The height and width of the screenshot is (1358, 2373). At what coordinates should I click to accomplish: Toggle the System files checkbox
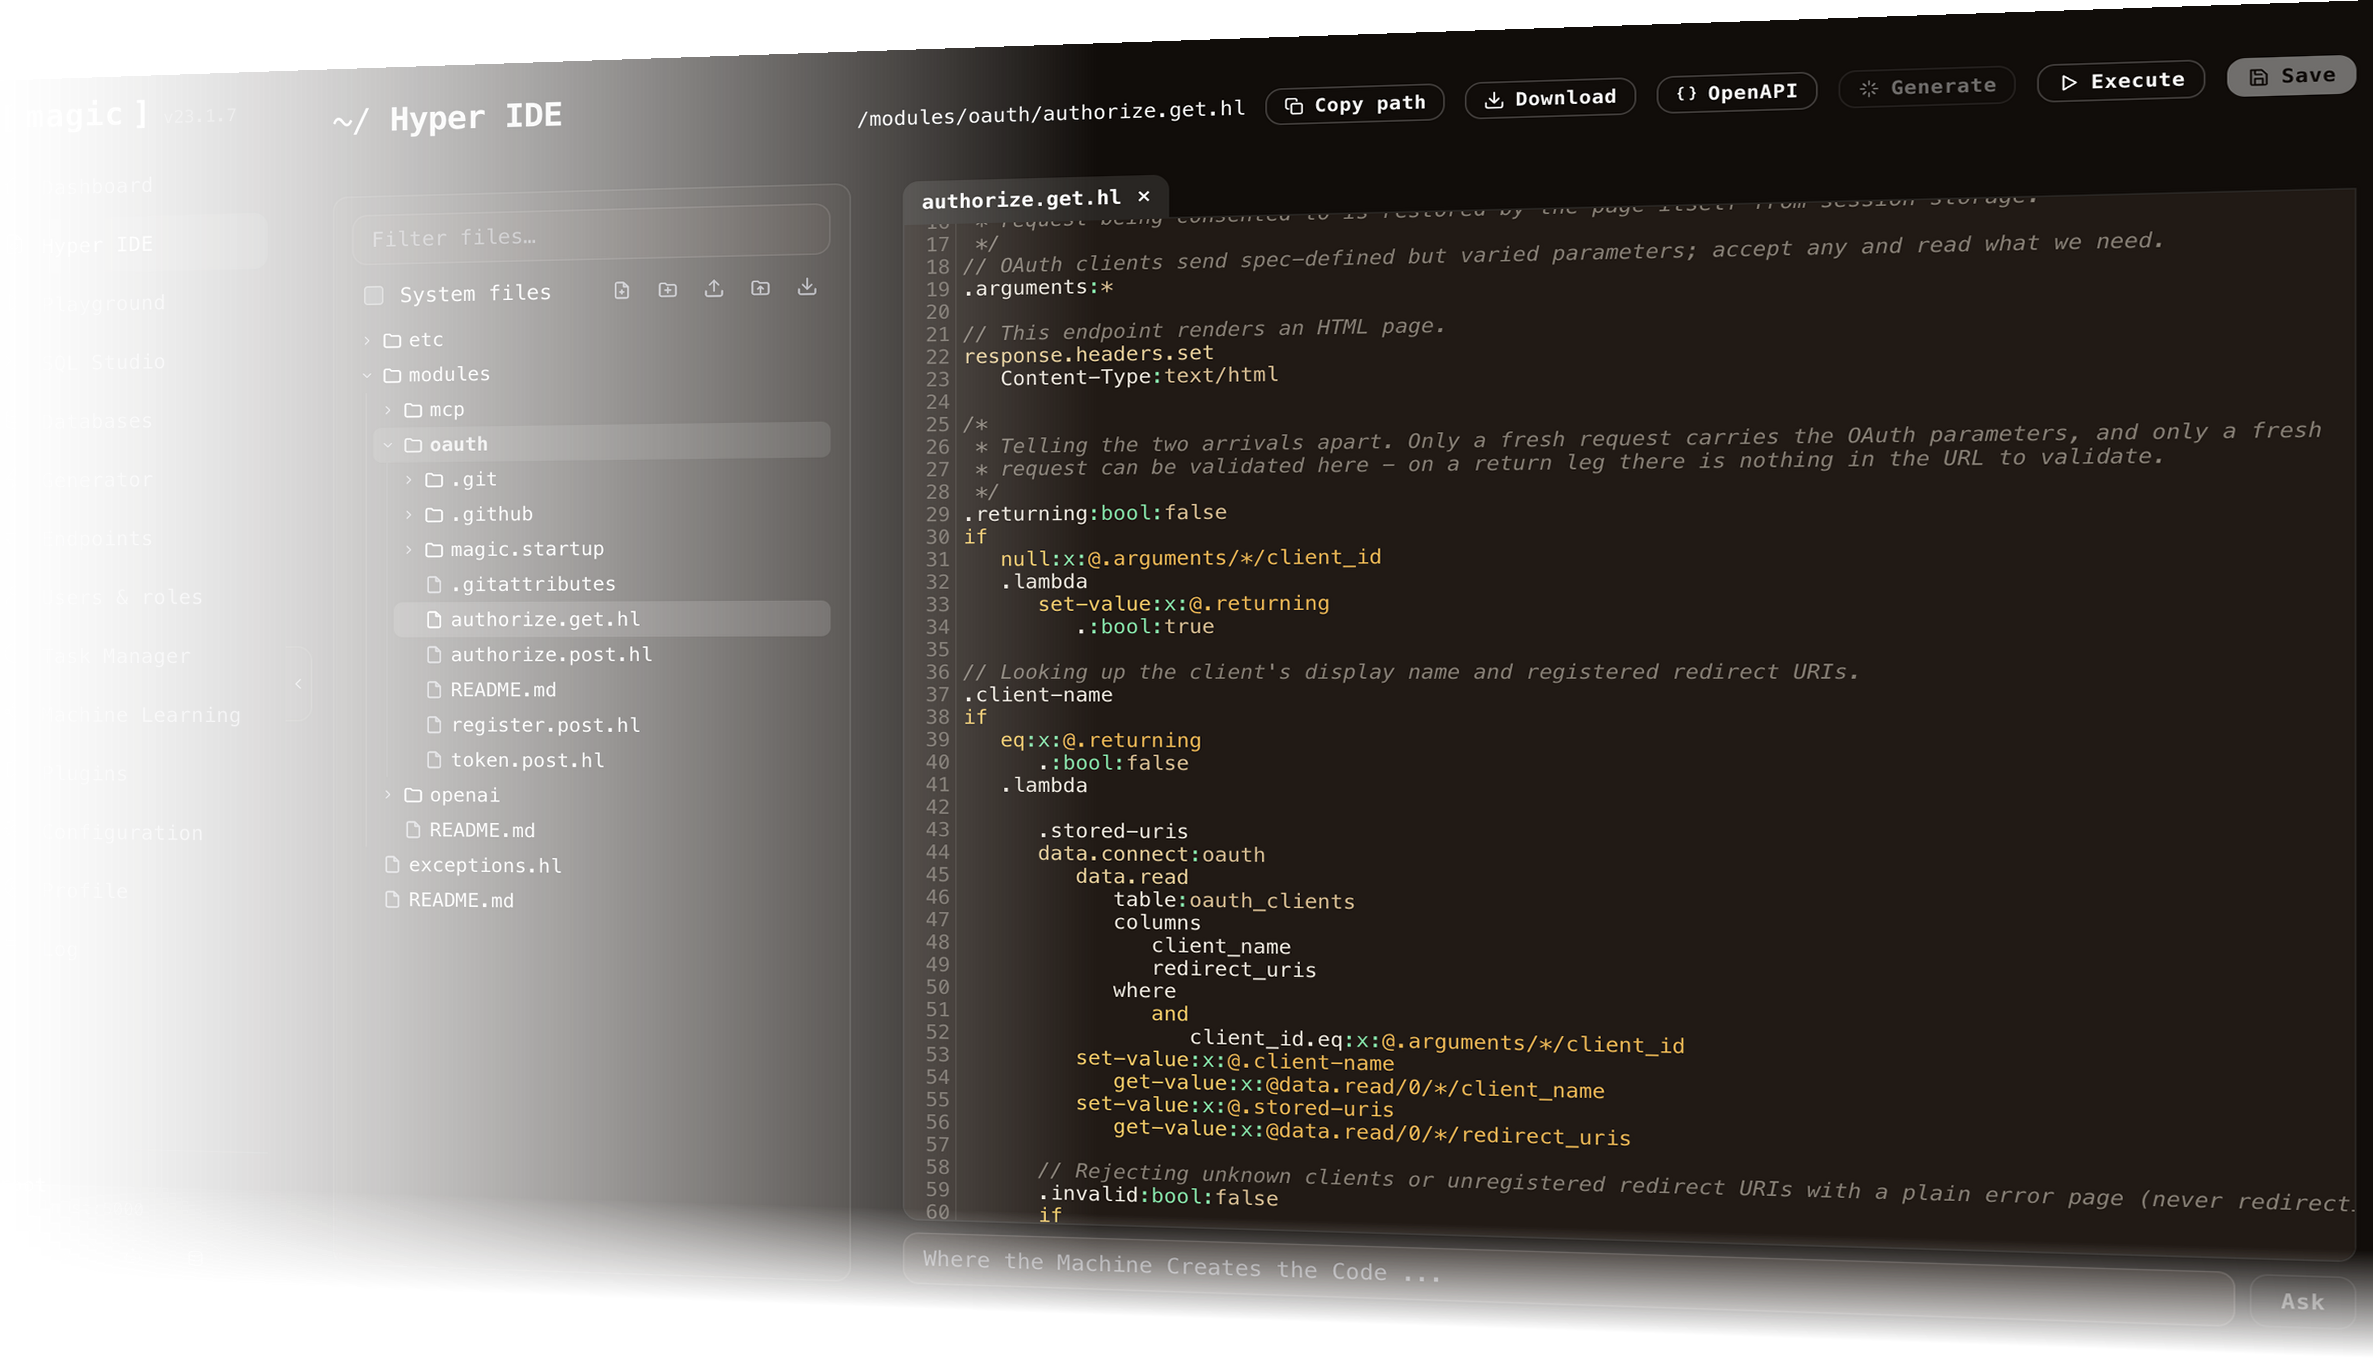[374, 295]
